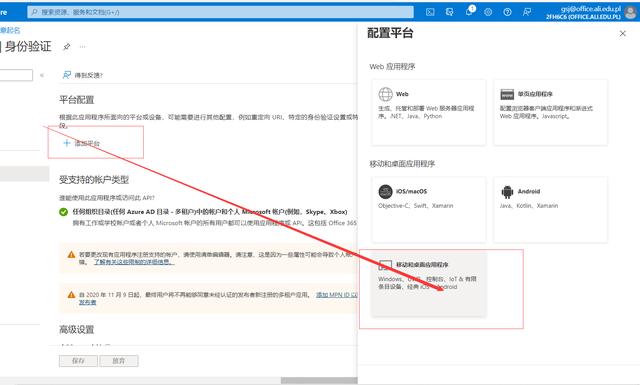Open the help question mark icon
640x385 pixels.
(x=507, y=12)
